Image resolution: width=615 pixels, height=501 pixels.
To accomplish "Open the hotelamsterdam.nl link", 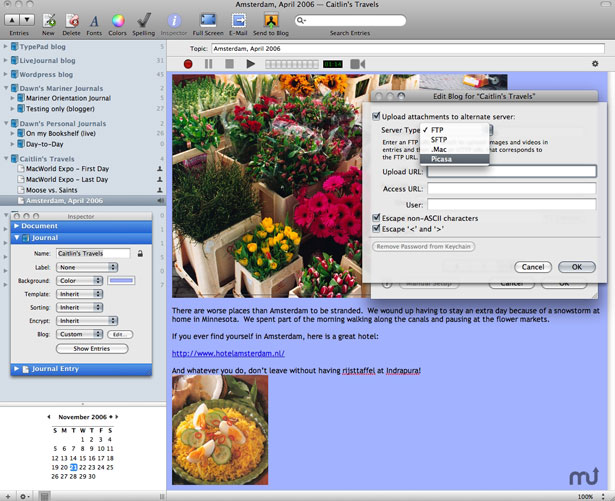I will 228,353.
